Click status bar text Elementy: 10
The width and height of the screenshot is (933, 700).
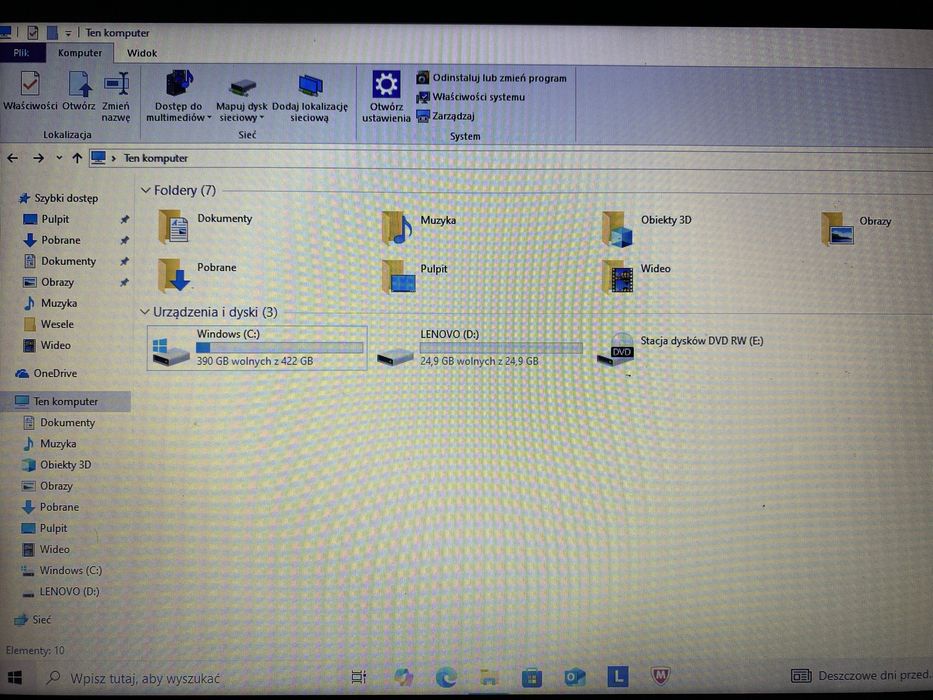click(x=35, y=651)
